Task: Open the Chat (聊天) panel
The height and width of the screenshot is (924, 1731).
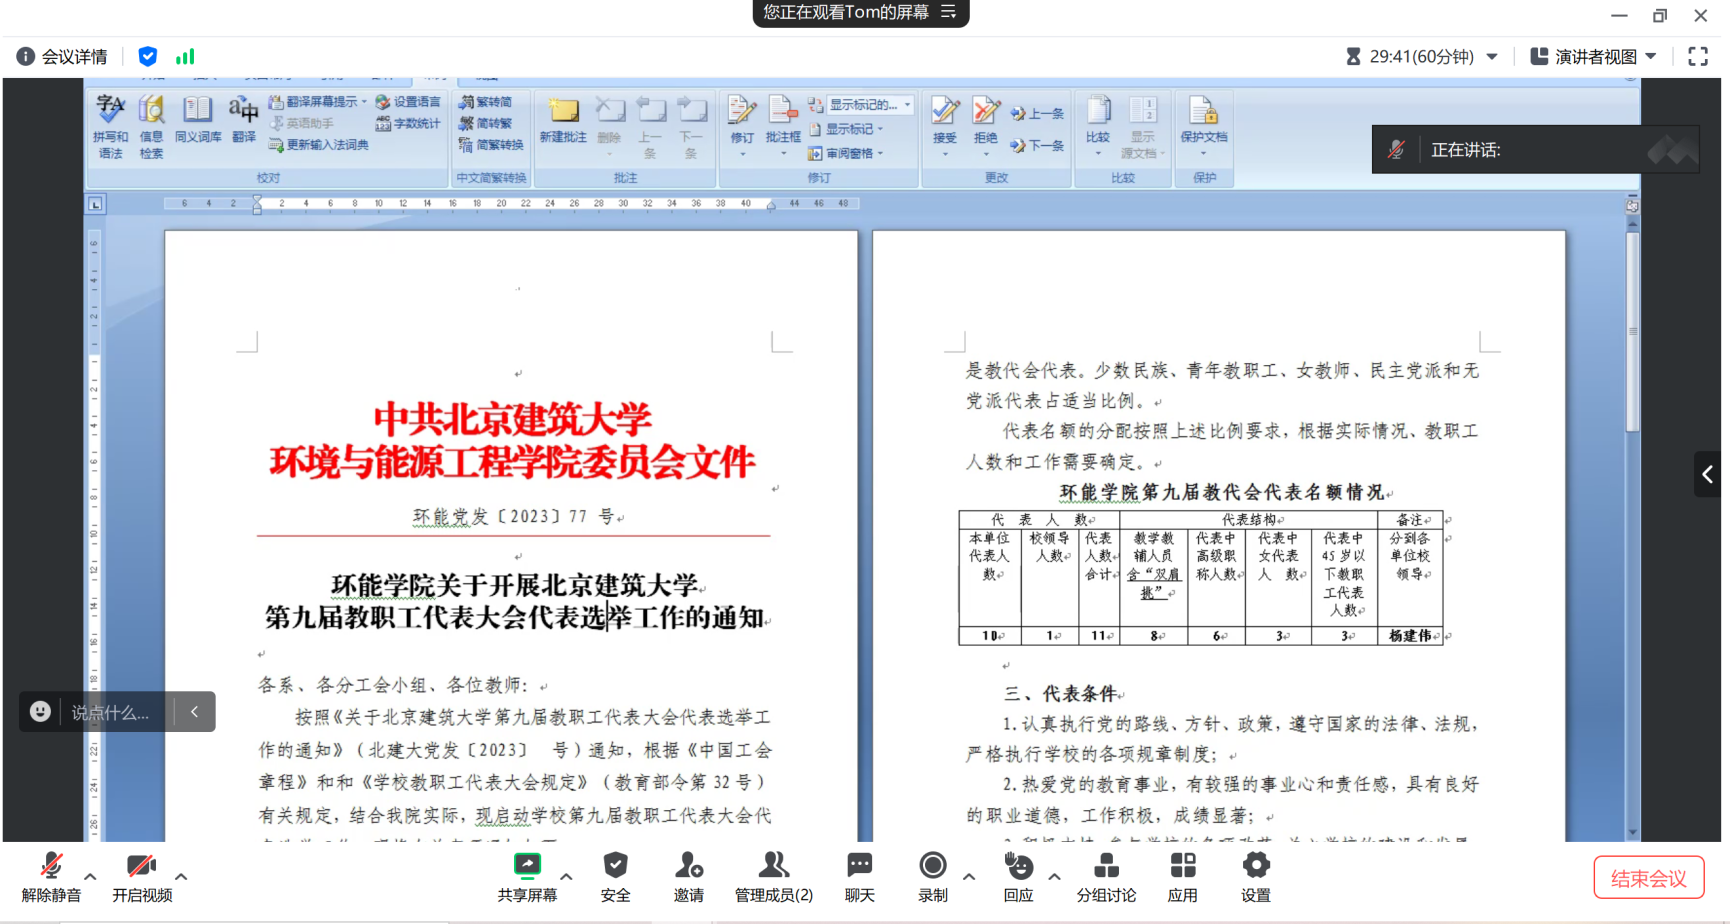Action: [859, 866]
